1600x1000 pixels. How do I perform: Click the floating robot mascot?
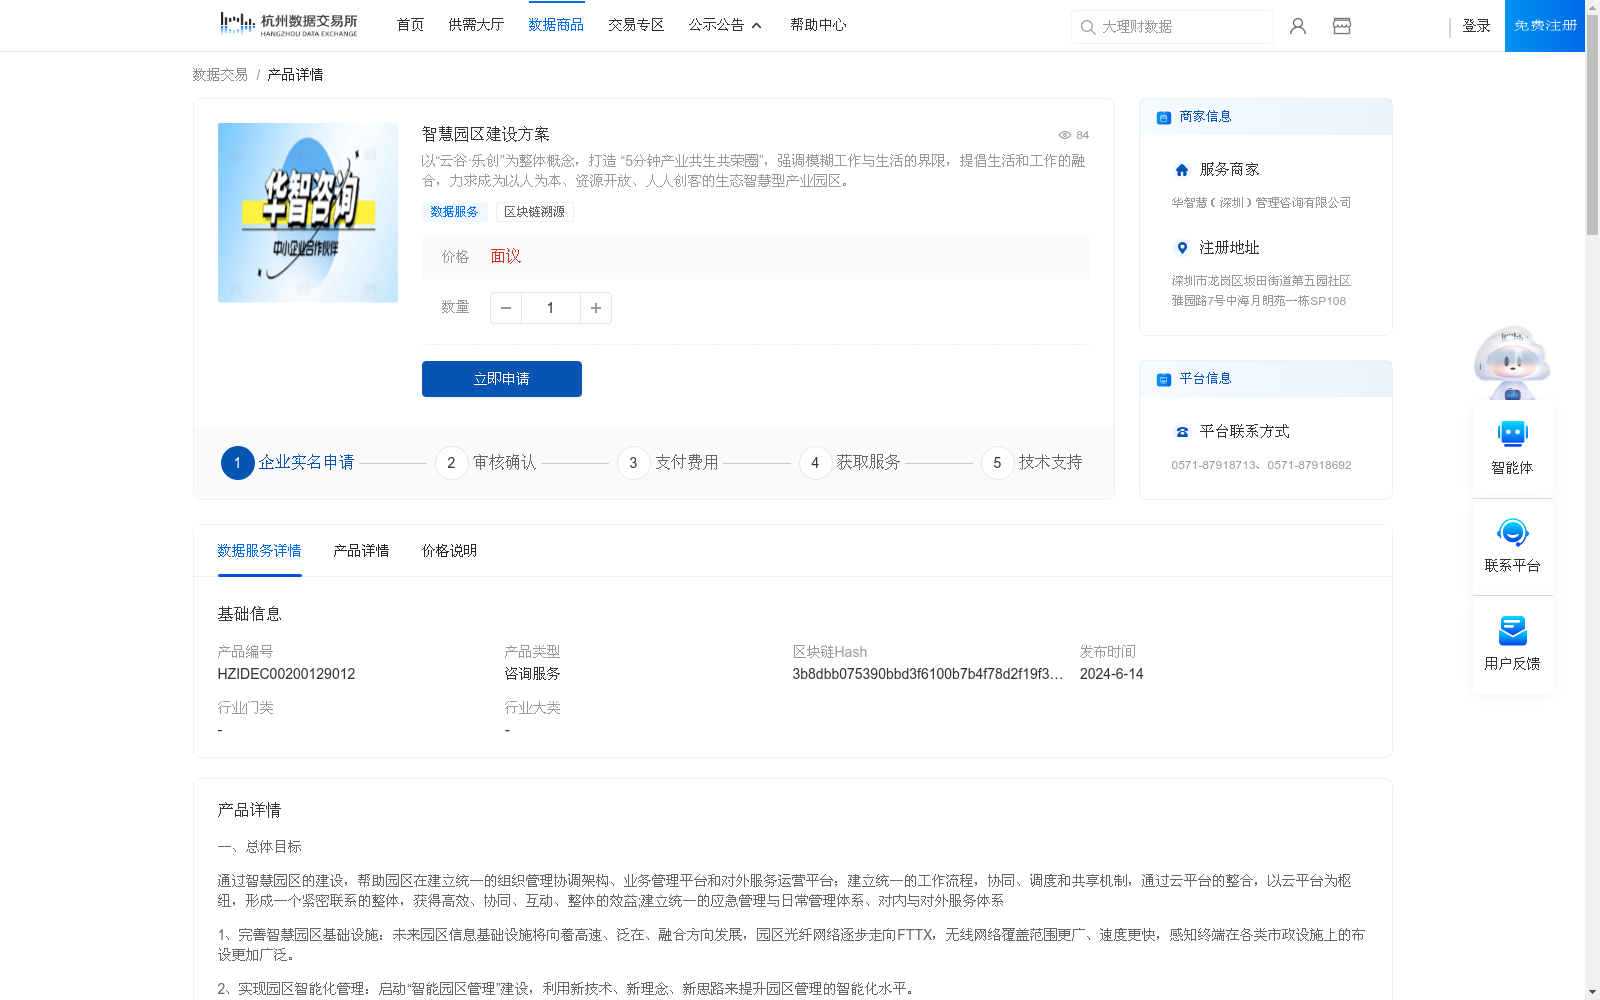tap(1512, 362)
